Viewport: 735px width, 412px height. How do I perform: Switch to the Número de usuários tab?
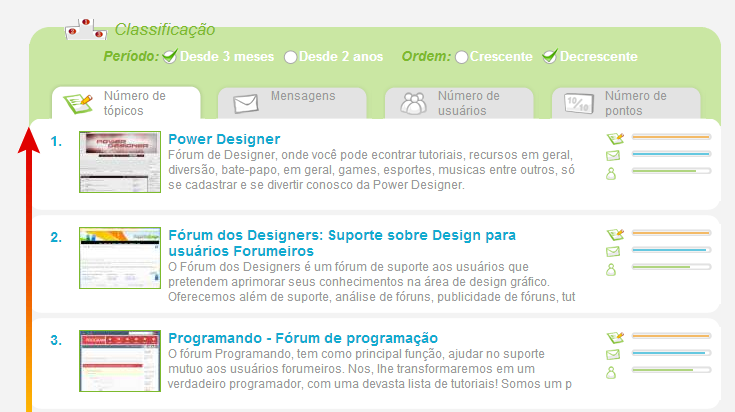click(459, 103)
